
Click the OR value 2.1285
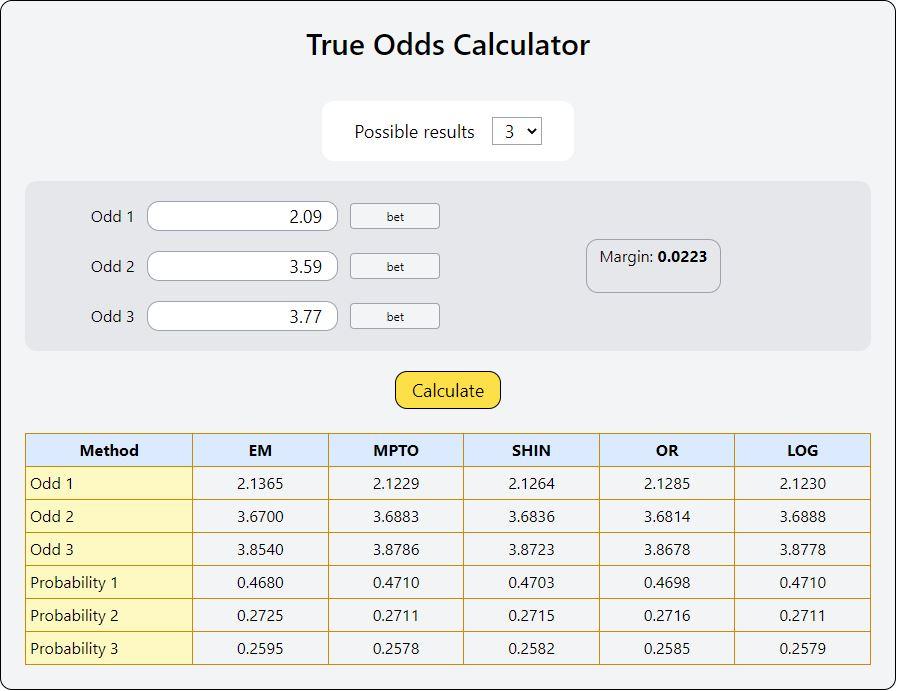(667, 483)
